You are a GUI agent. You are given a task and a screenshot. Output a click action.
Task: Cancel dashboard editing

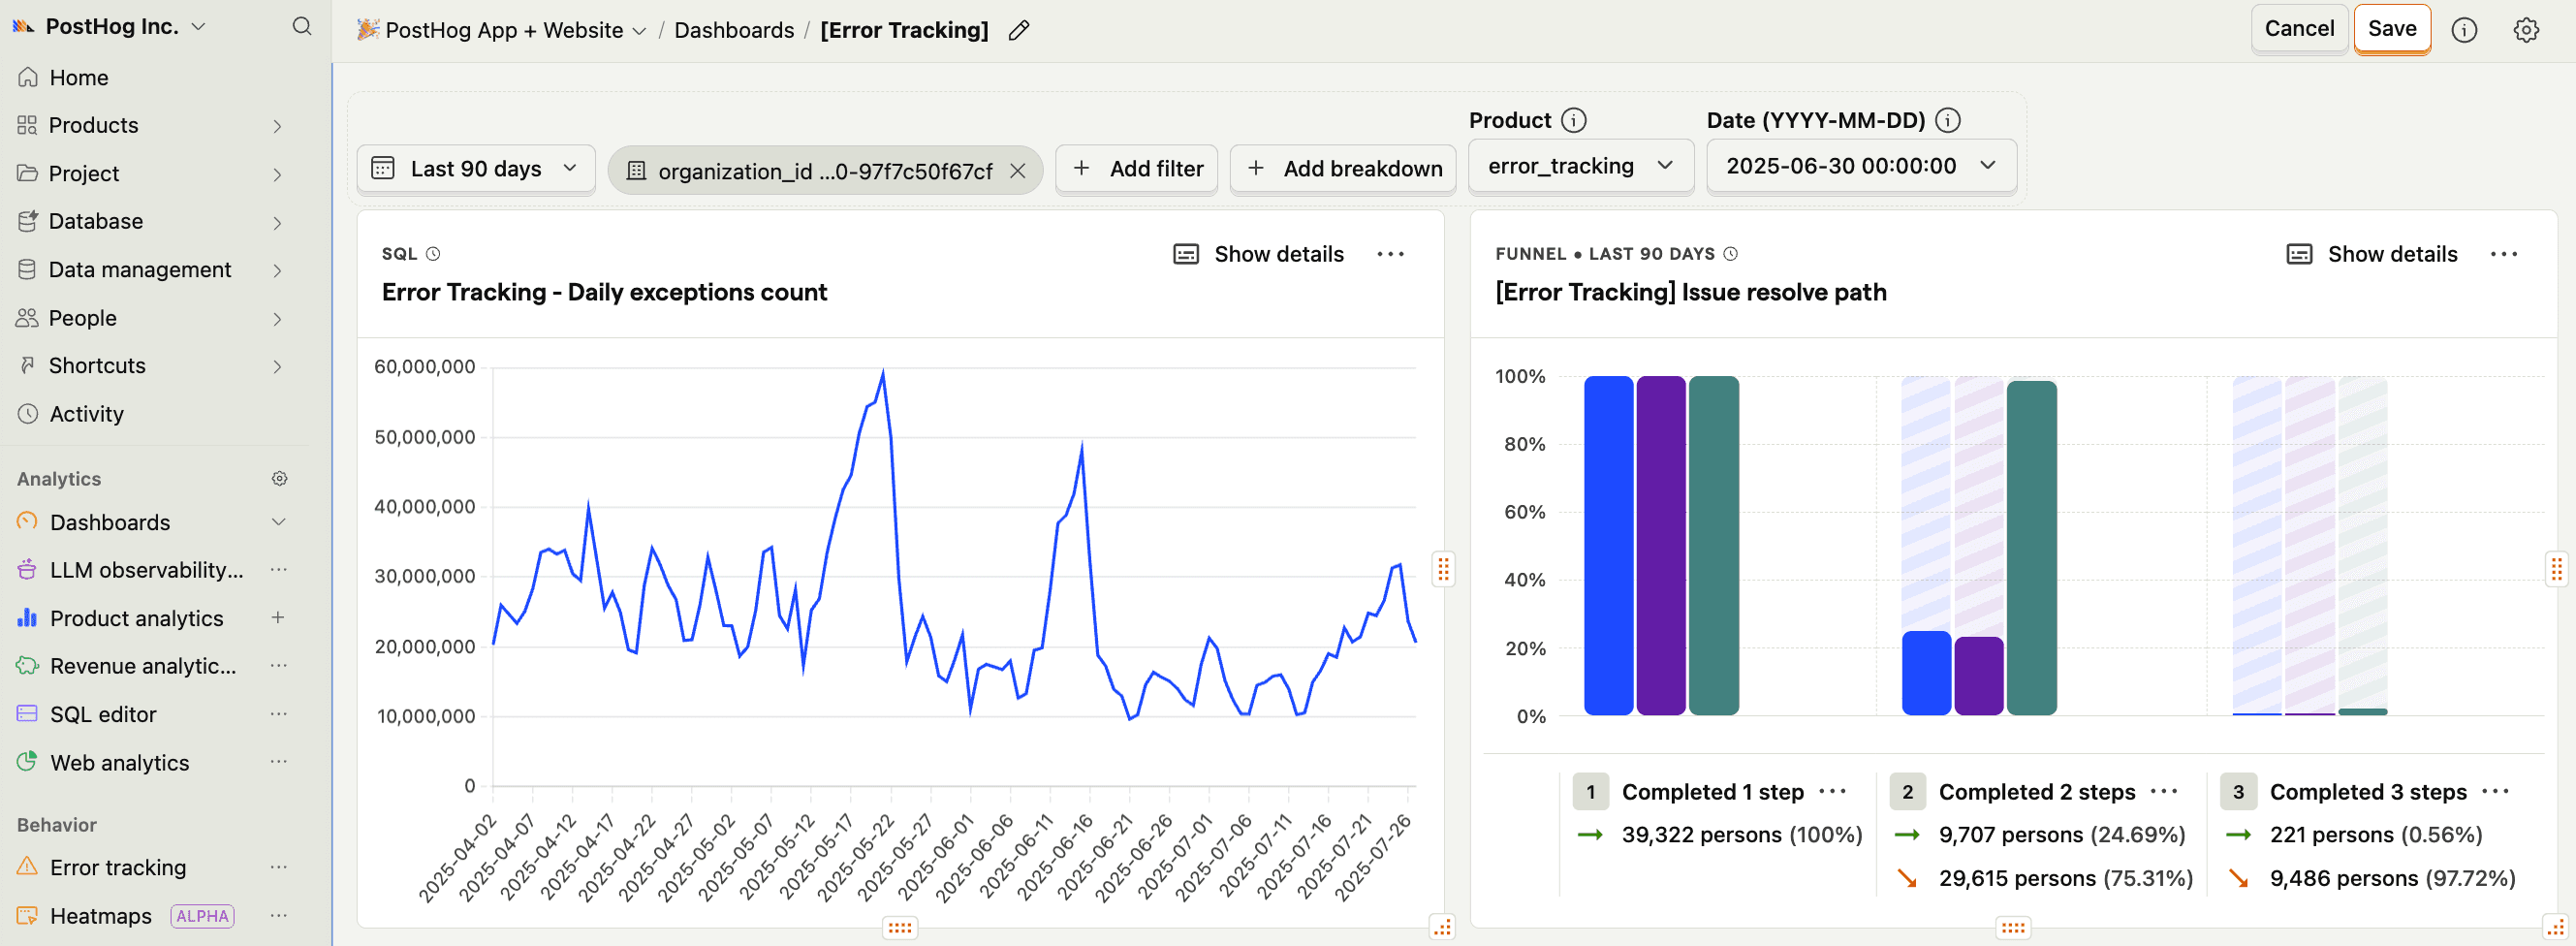[2299, 29]
